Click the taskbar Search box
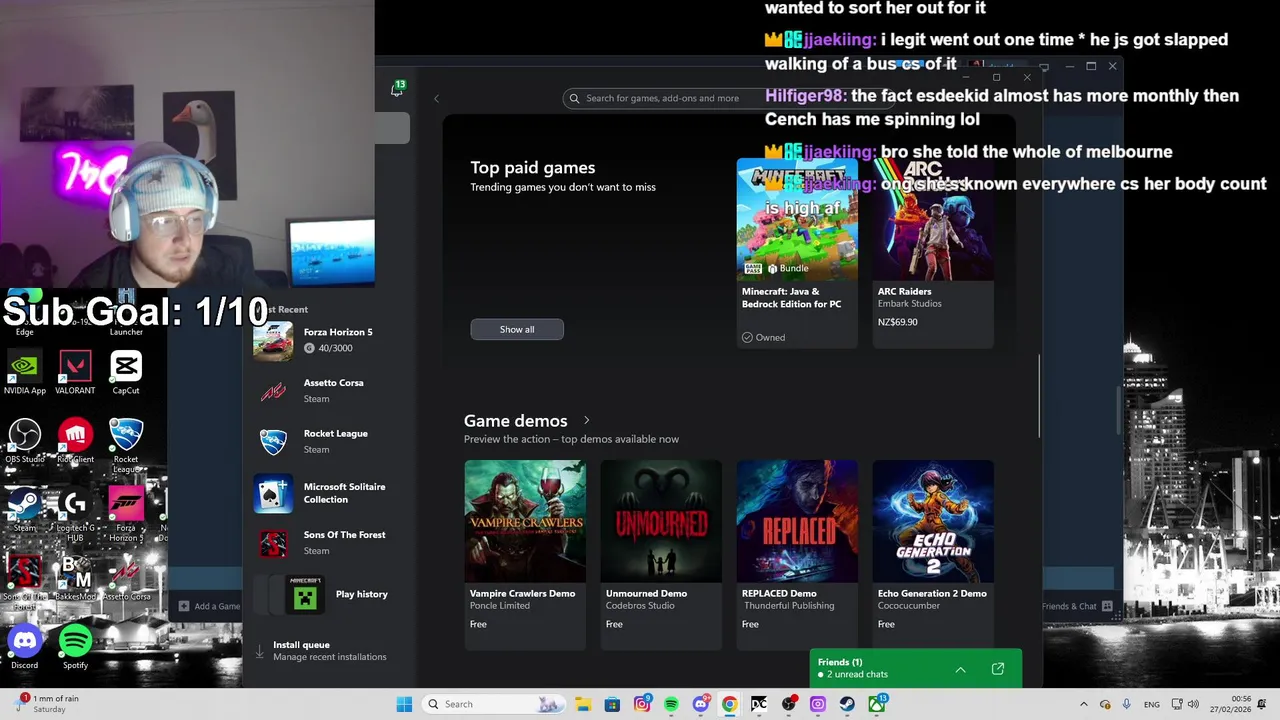The width and height of the screenshot is (1280, 720). tap(493, 704)
